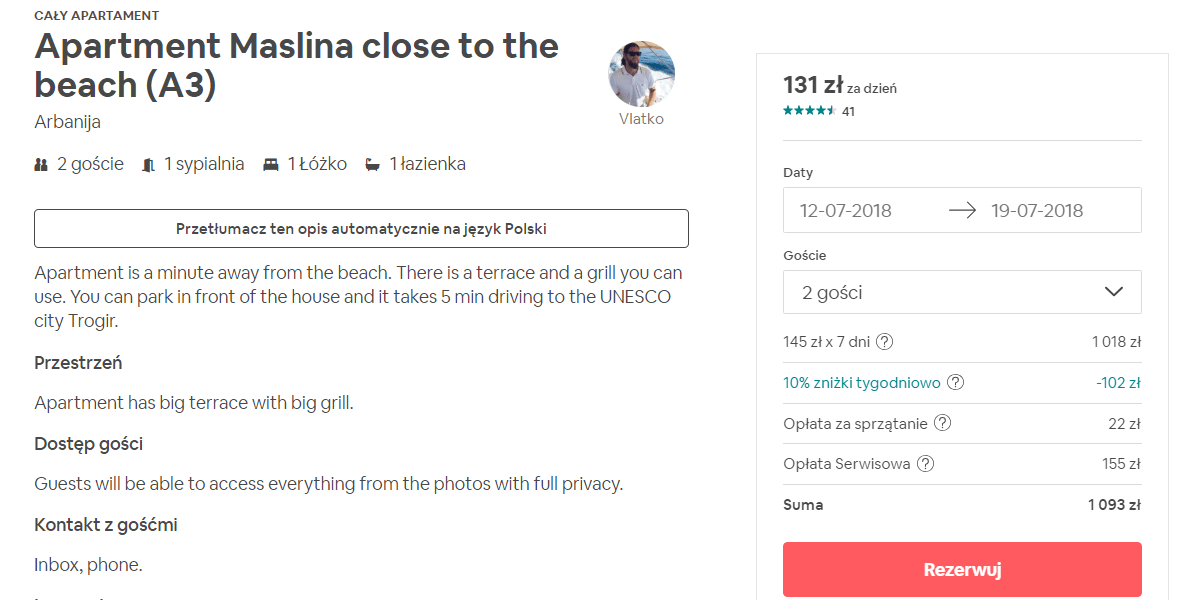Open help for 145 zł x 7 dni

tap(884, 342)
